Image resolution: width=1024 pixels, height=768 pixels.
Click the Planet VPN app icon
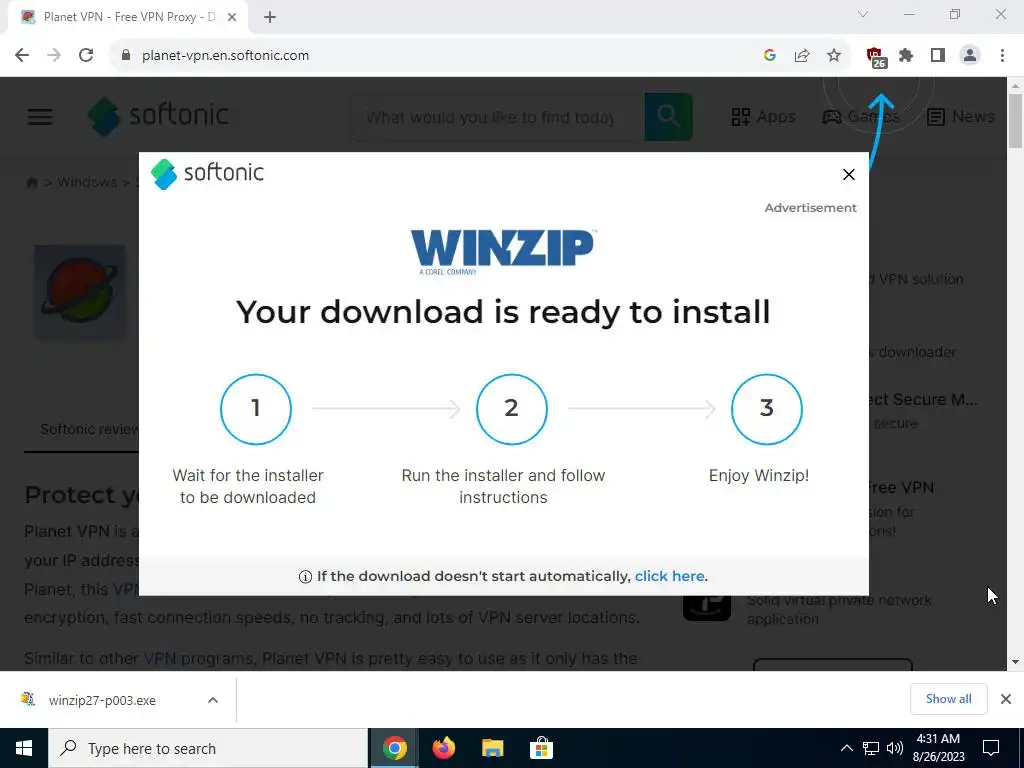pyautogui.click(x=80, y=292)
